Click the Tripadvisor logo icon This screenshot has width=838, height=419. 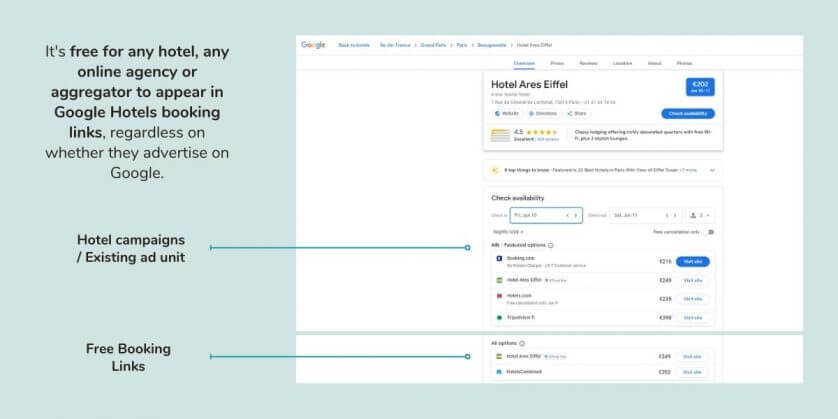click(498, 317)
